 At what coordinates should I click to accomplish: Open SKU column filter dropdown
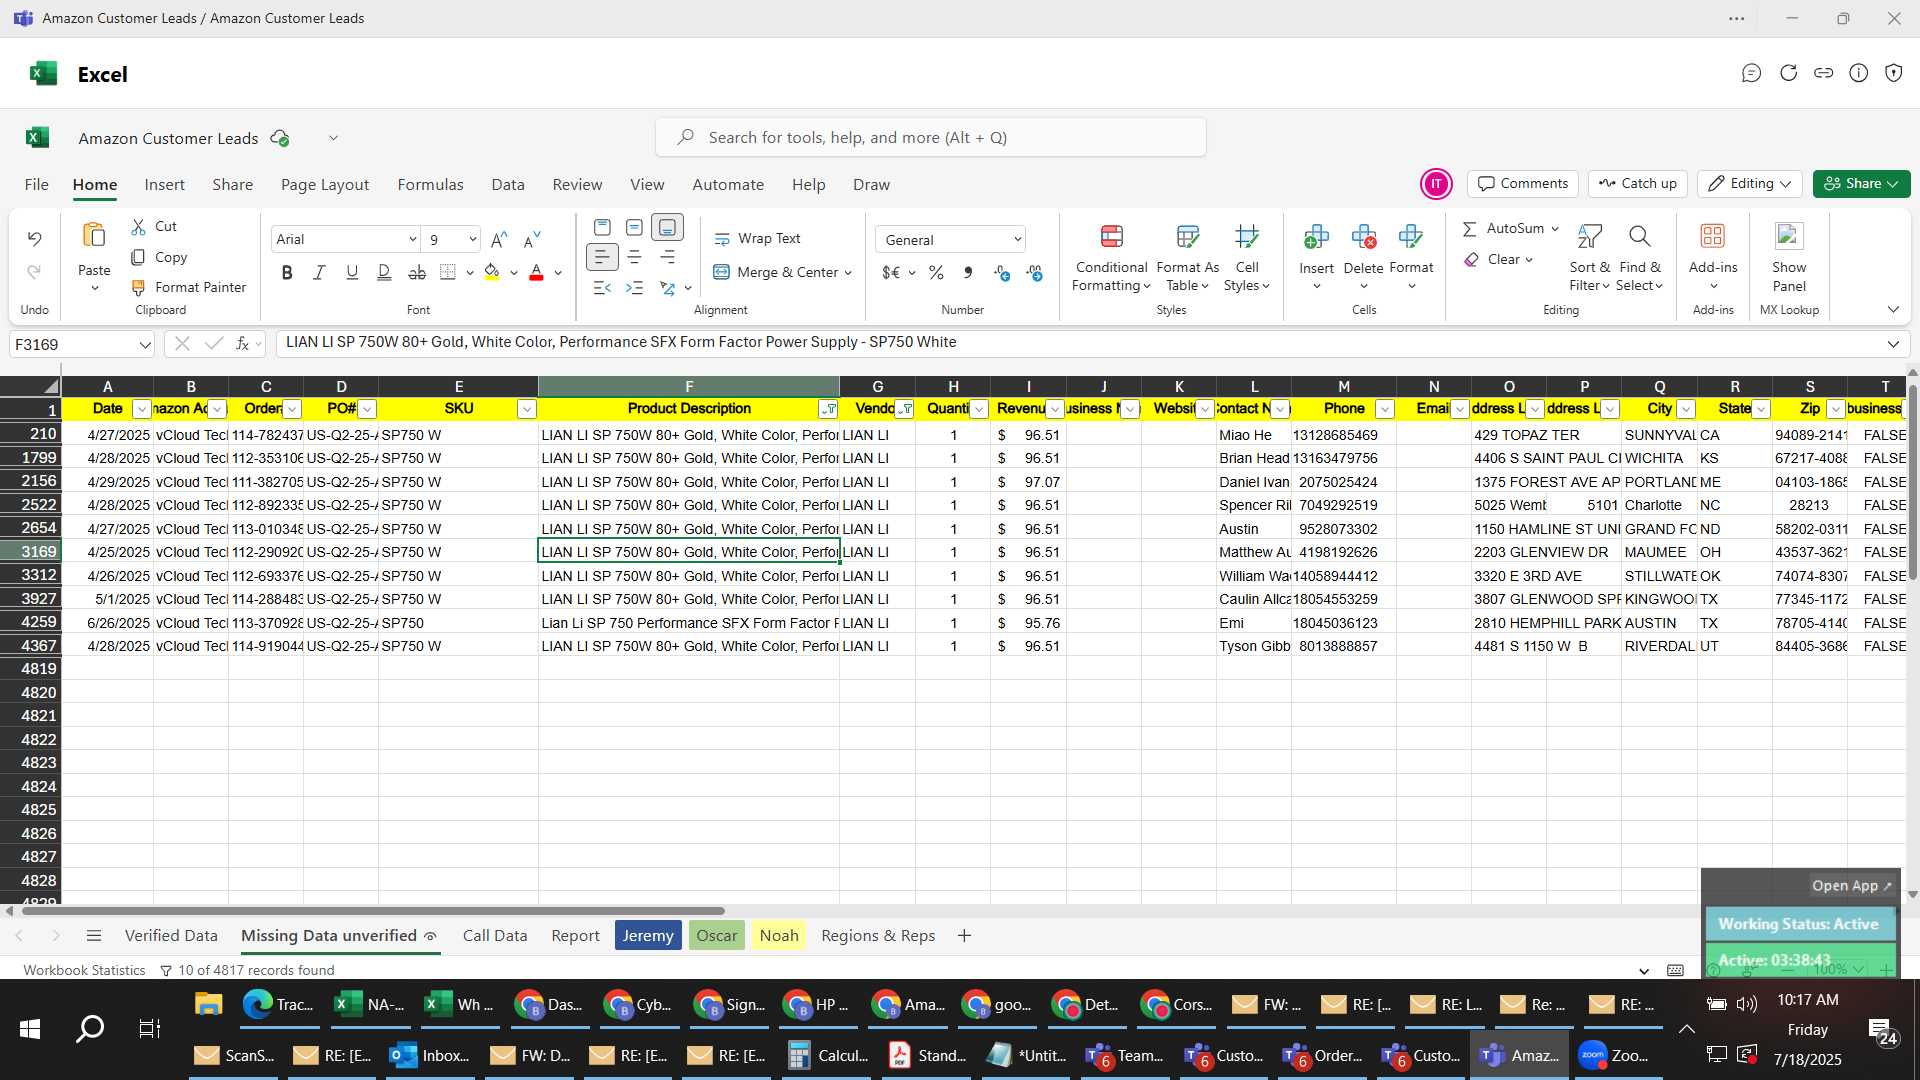pyautogui.click(x=527, y=409)
